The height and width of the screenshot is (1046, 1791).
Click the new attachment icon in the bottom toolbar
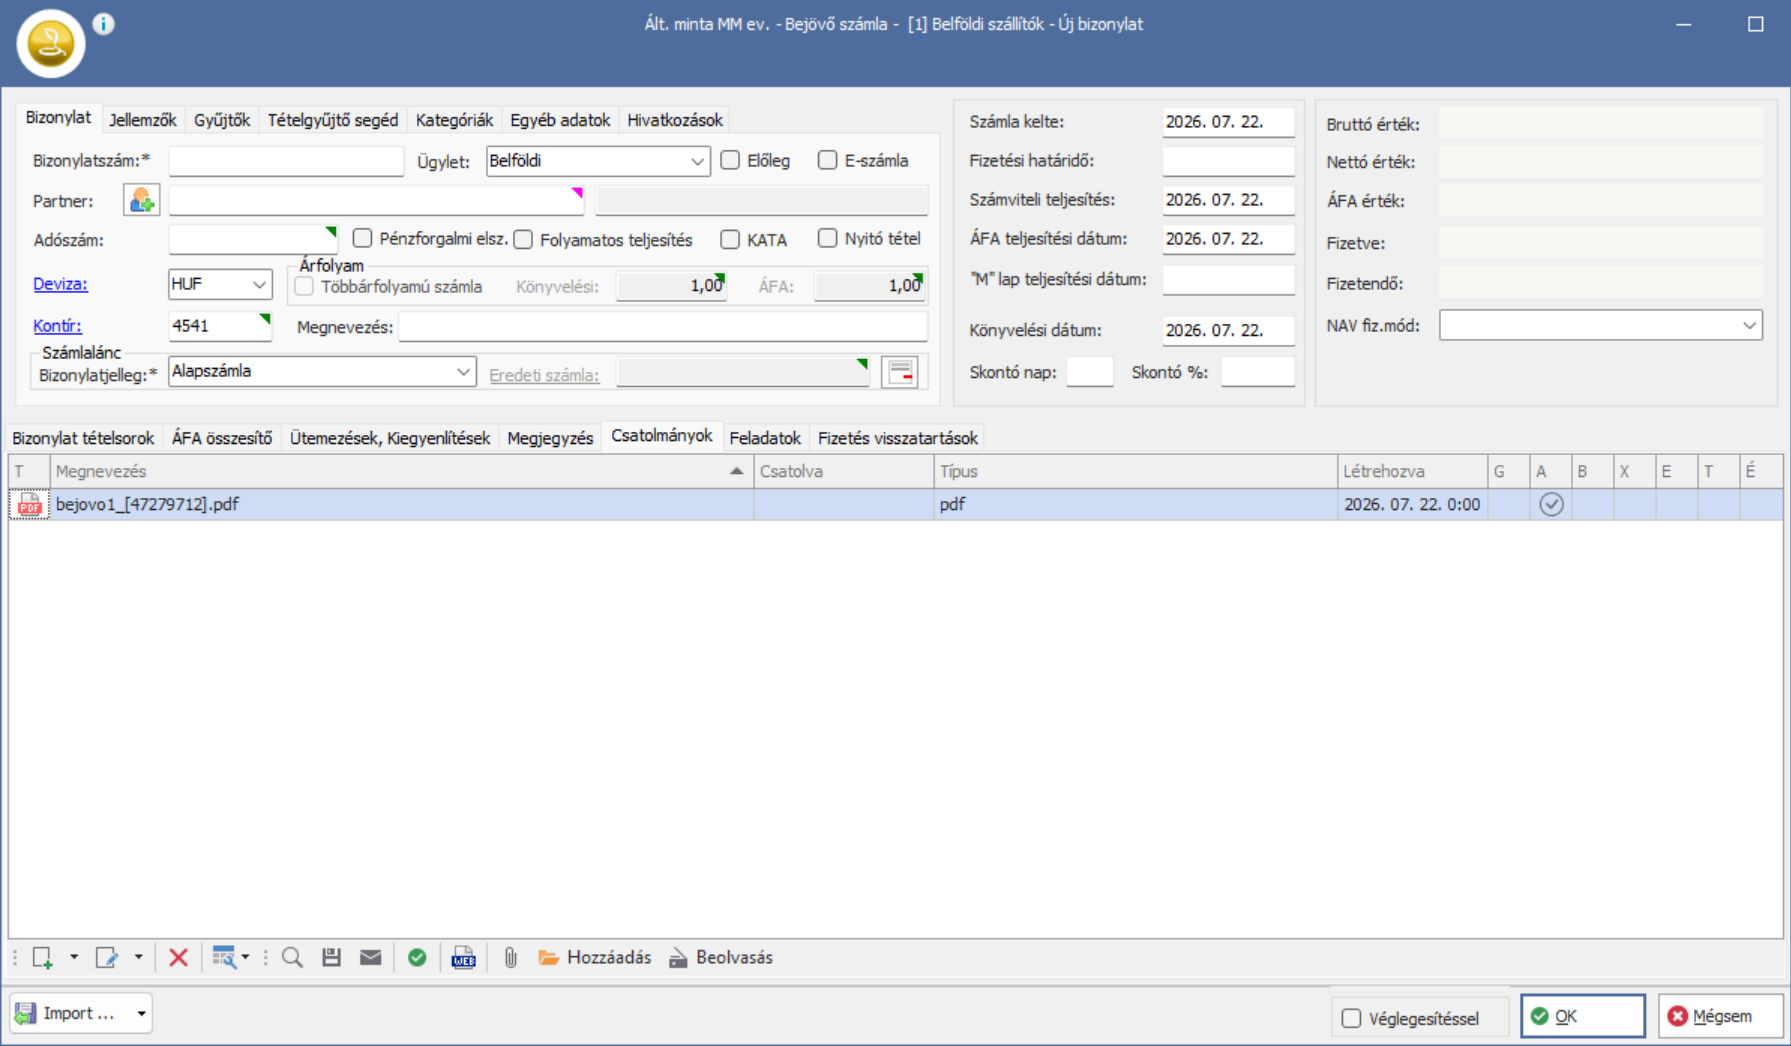click(x=42, y=958)
